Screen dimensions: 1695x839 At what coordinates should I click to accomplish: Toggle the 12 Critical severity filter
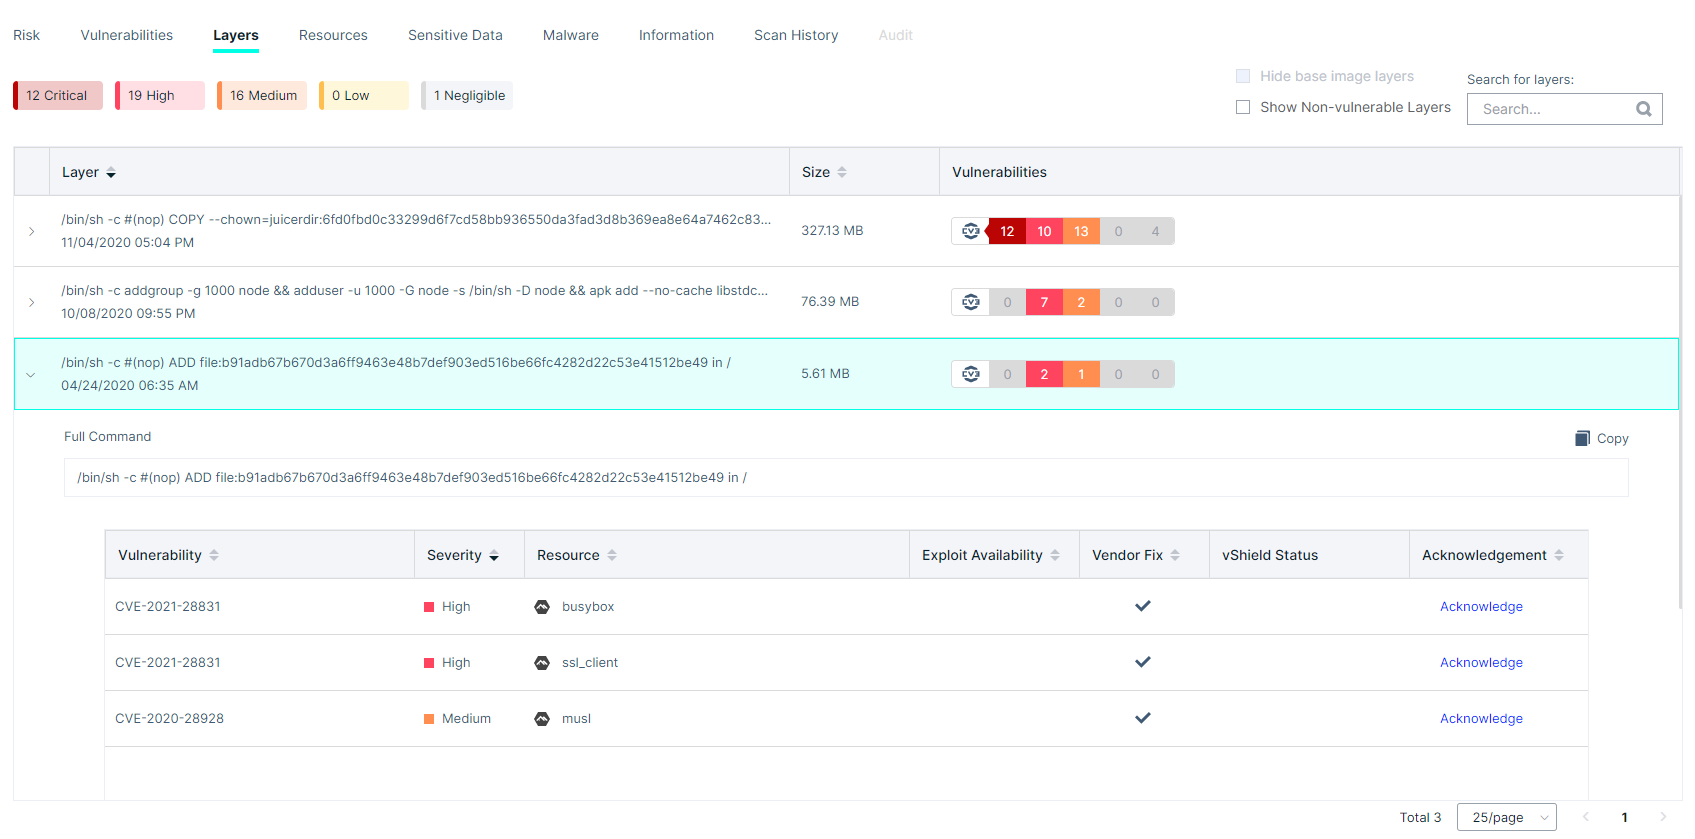pos(58,96)
